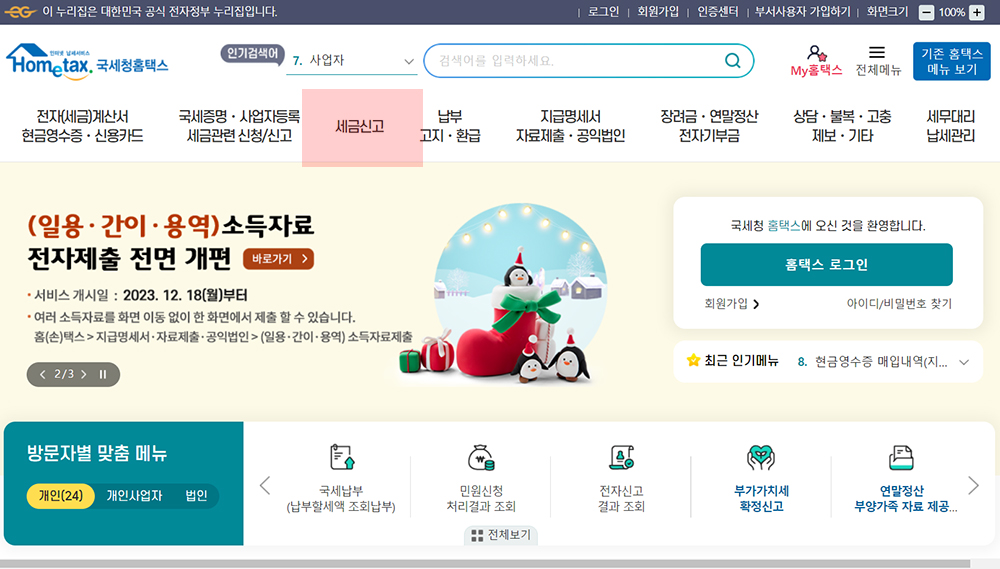Click the 국세납부 document icon
Image resolution: width=1000 pixels, height=569 pixels.
[x=342, y=457]
